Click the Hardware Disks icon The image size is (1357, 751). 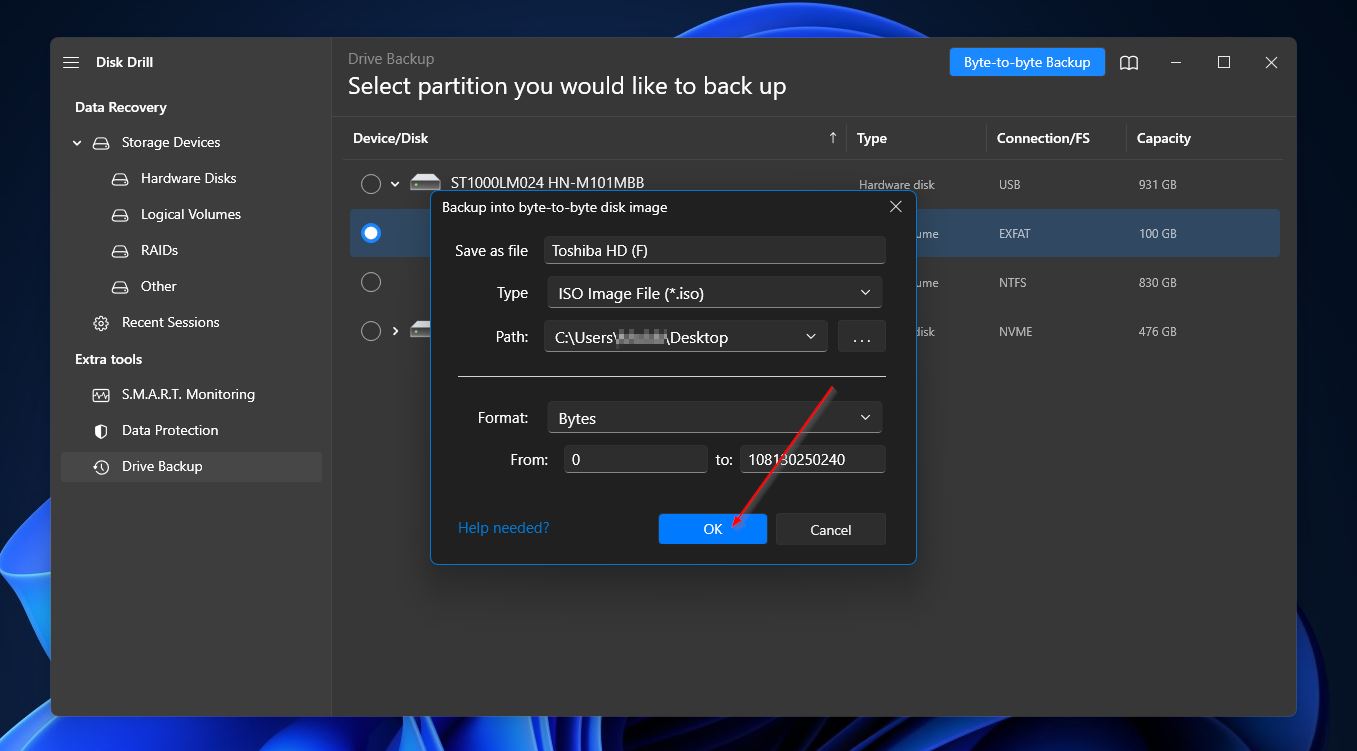120,179
